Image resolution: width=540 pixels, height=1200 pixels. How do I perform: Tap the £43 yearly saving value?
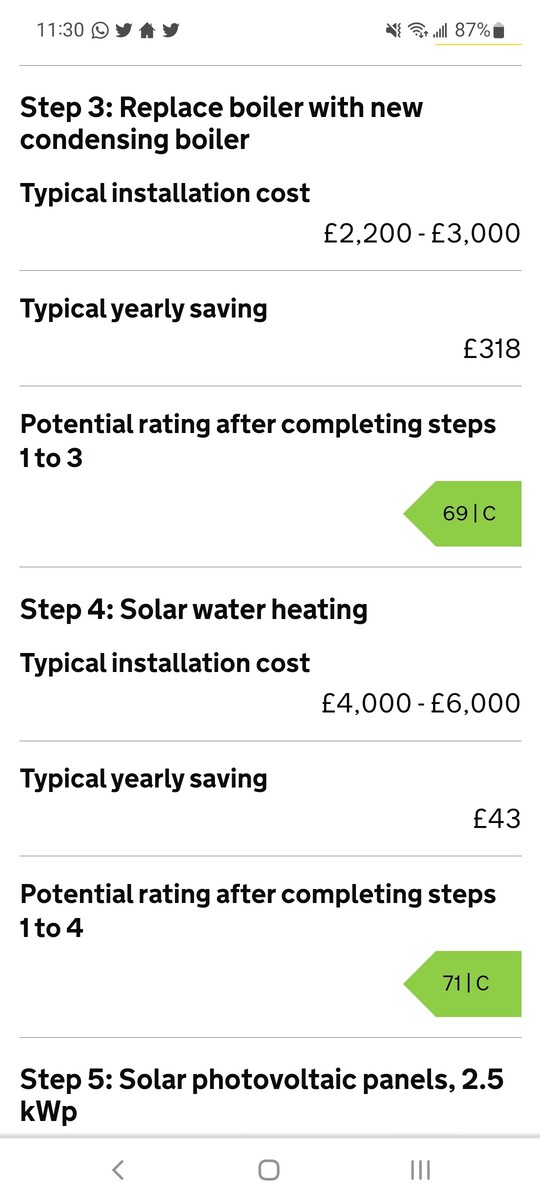(x=497, y=819)
